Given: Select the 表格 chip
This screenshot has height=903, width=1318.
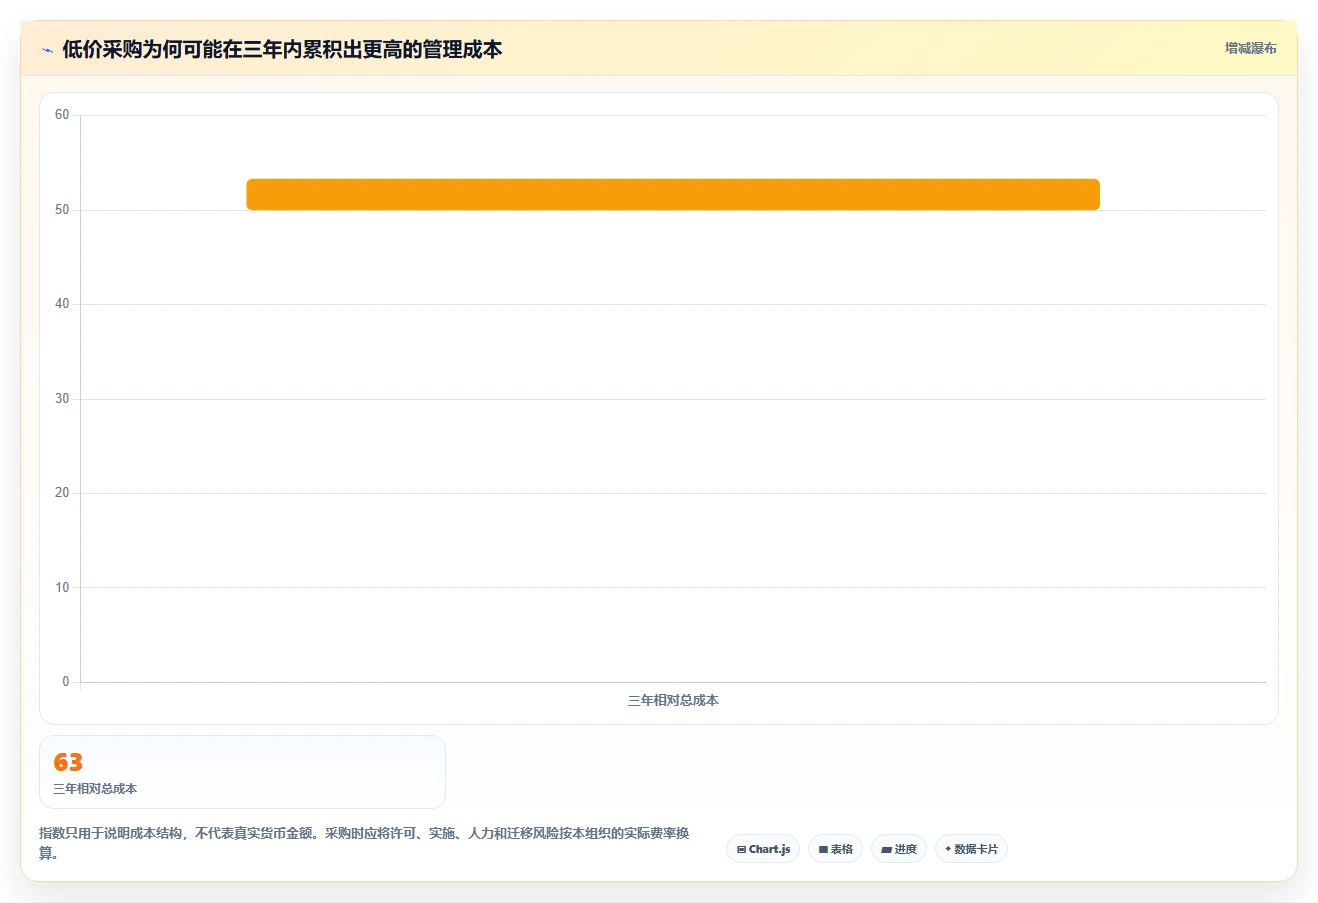Looking at the screenshot, I should click(x=835, y=849).
